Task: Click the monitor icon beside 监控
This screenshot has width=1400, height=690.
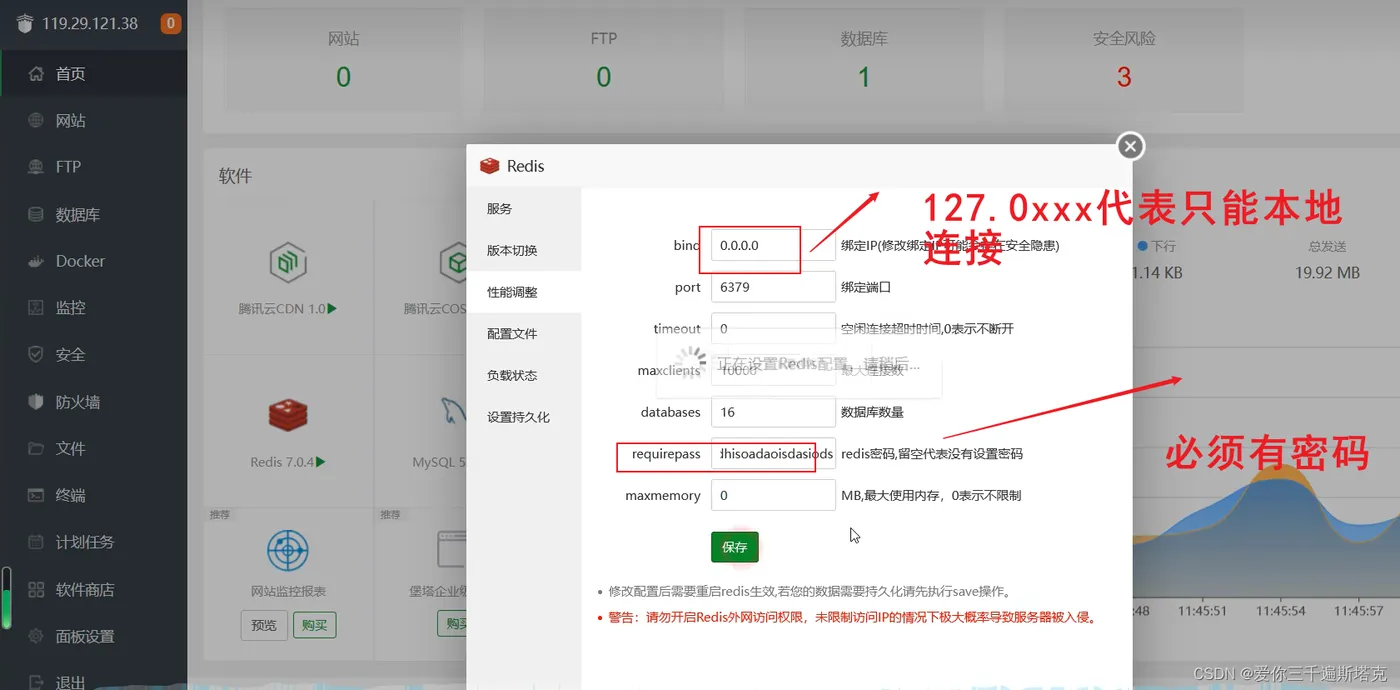Action: (36, 308)
